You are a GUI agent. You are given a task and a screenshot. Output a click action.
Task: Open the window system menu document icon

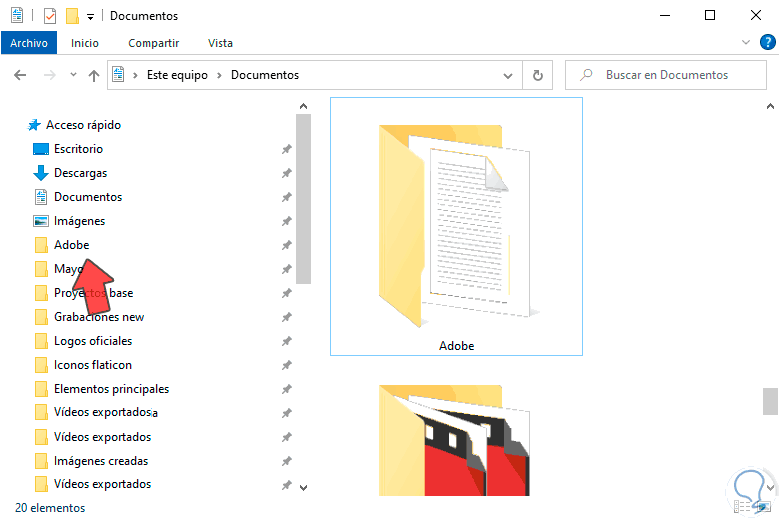click(x=17, y=15)
